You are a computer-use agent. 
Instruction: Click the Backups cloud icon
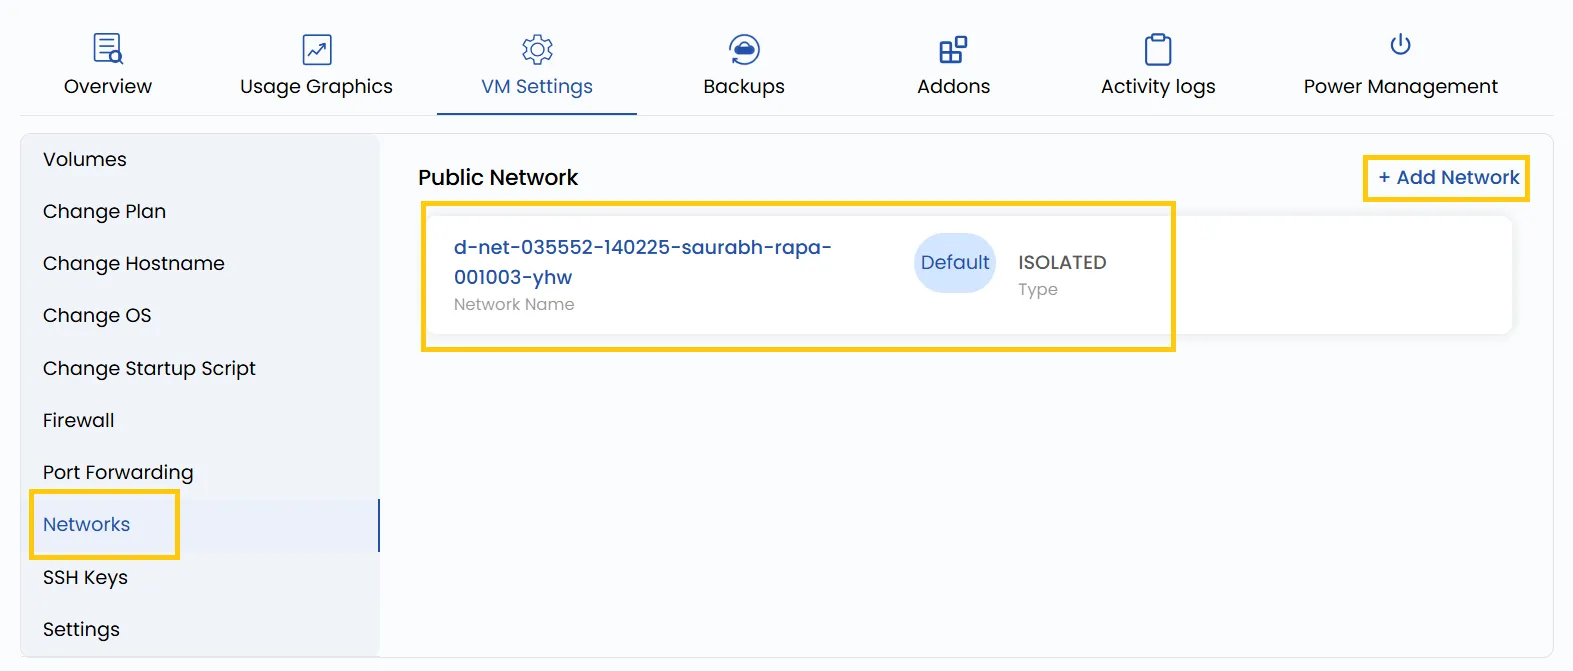coord(744,49)
